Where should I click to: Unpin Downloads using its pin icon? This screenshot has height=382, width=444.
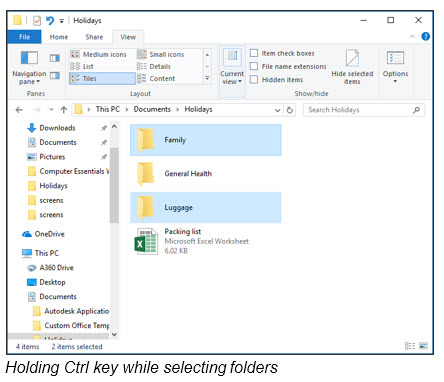coord(104,128)
